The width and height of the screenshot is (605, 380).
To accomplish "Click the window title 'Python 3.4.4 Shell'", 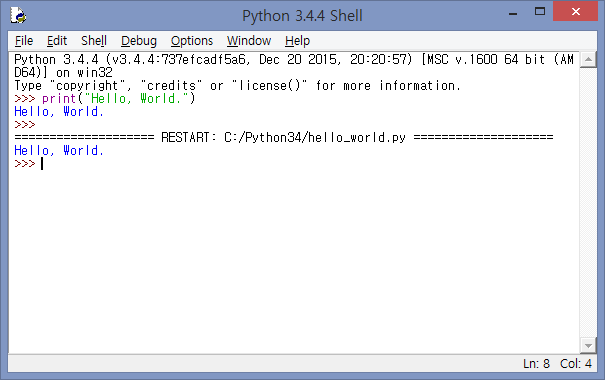I will 302,16.
